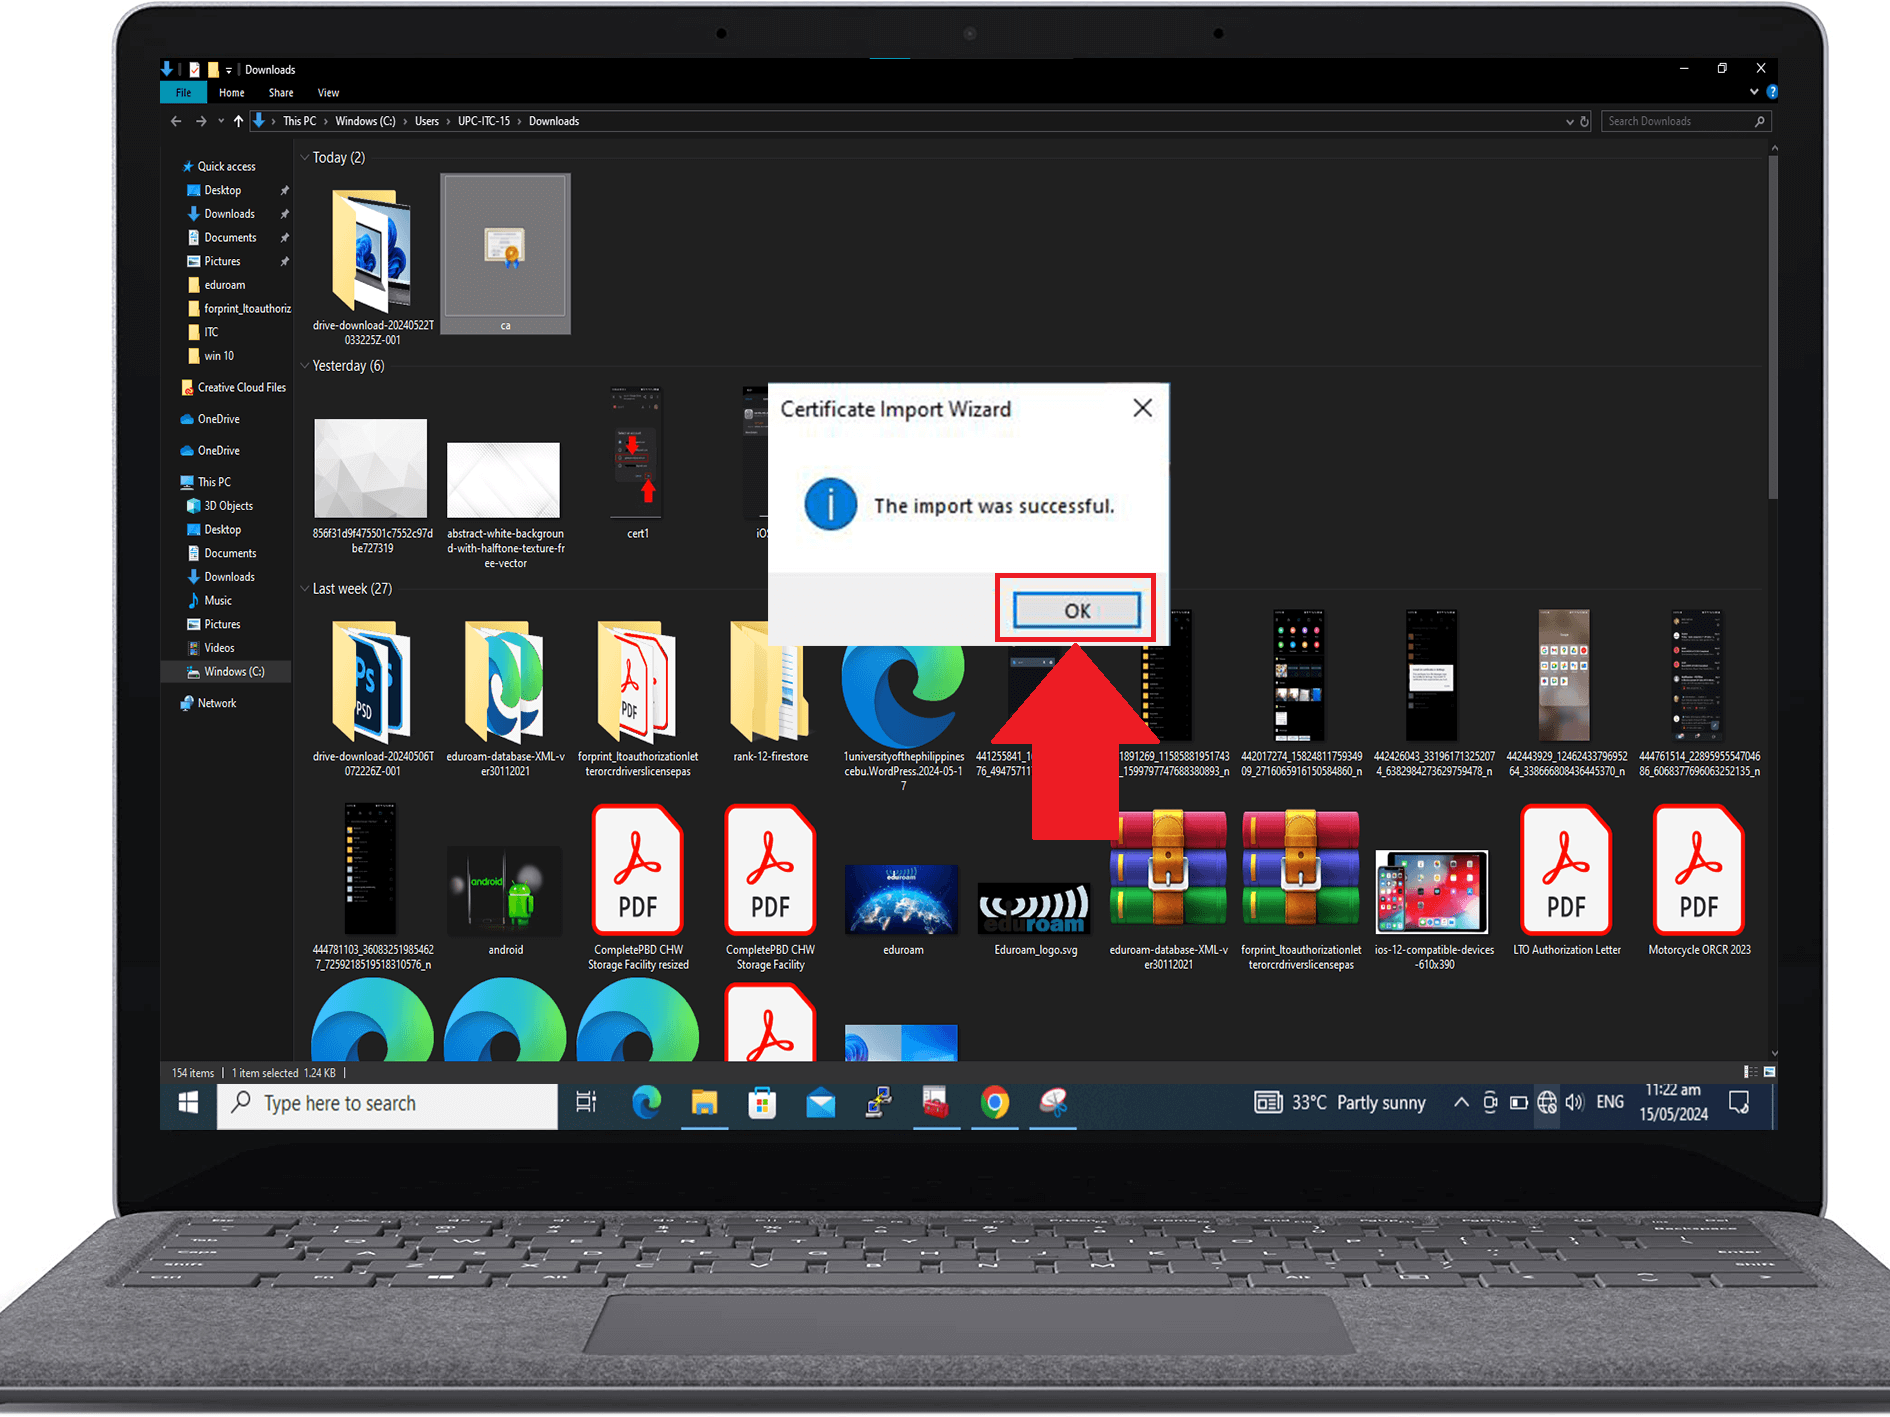Go up one folder level
The height and width of the screenshot is (1417, 1890).
(x=238, y=121)
